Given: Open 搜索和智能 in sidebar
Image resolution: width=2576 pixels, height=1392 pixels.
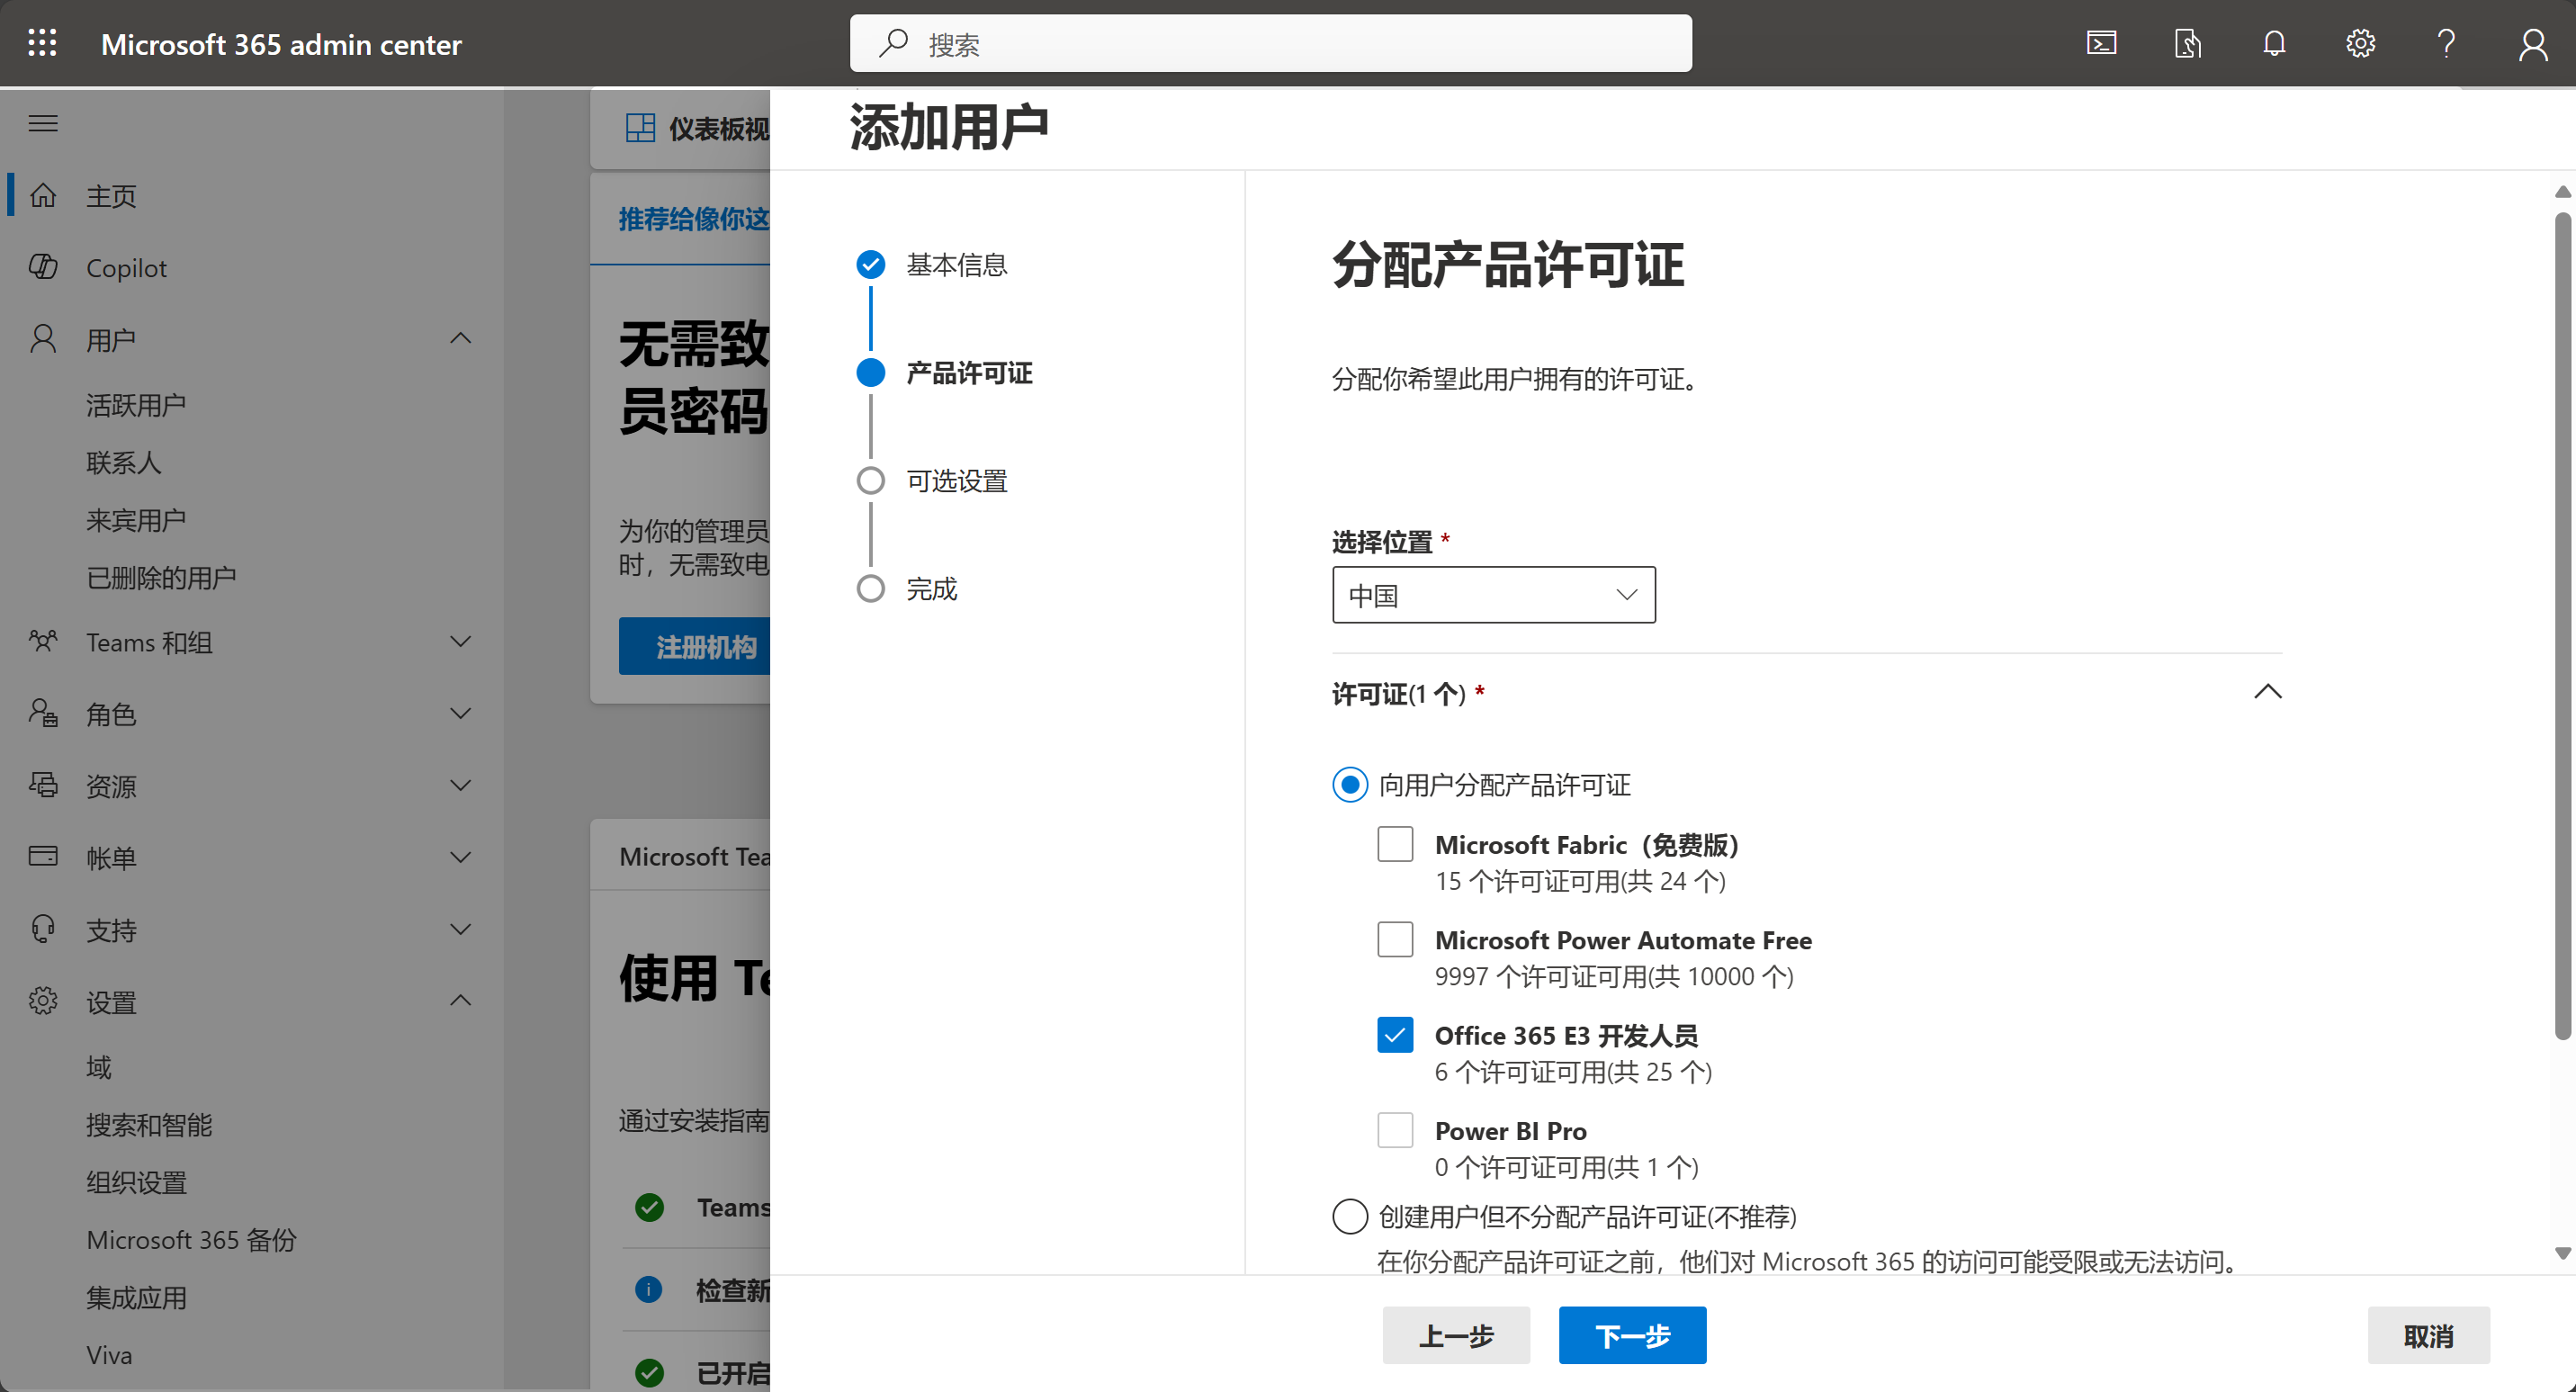Looking at the screenshot, I should click(149, 1125).
